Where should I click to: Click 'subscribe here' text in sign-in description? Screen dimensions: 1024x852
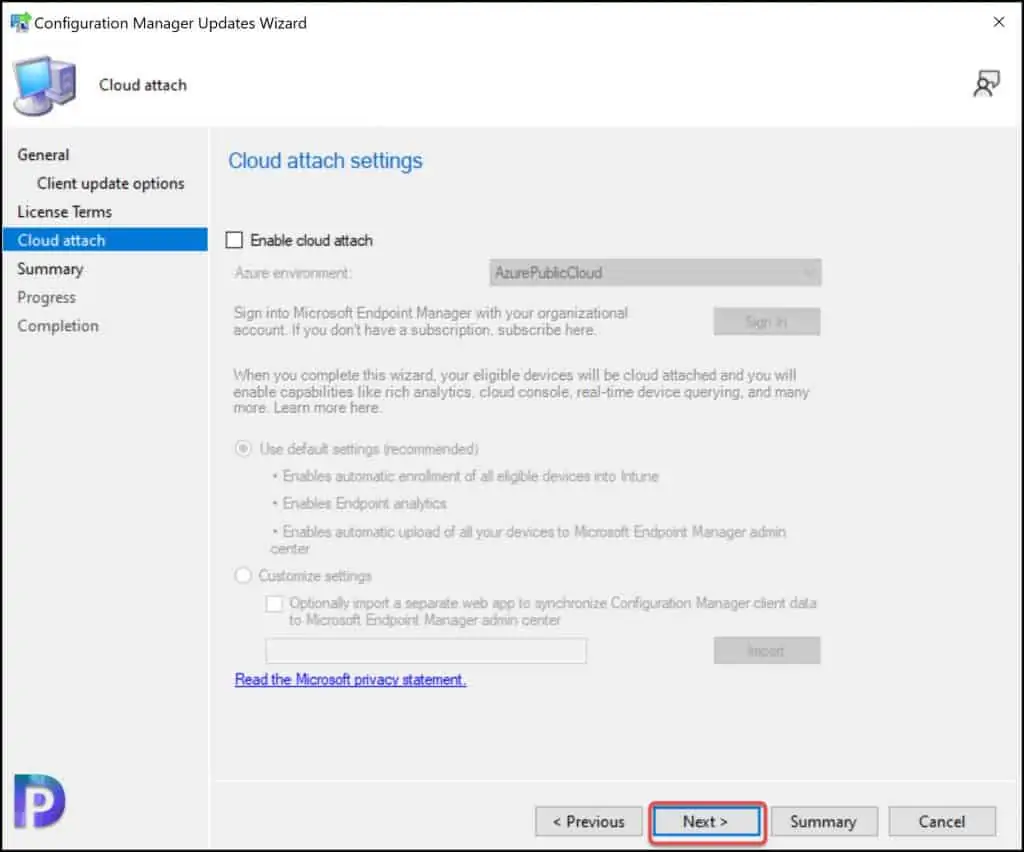pyautogui.click(x=547, y=330)
